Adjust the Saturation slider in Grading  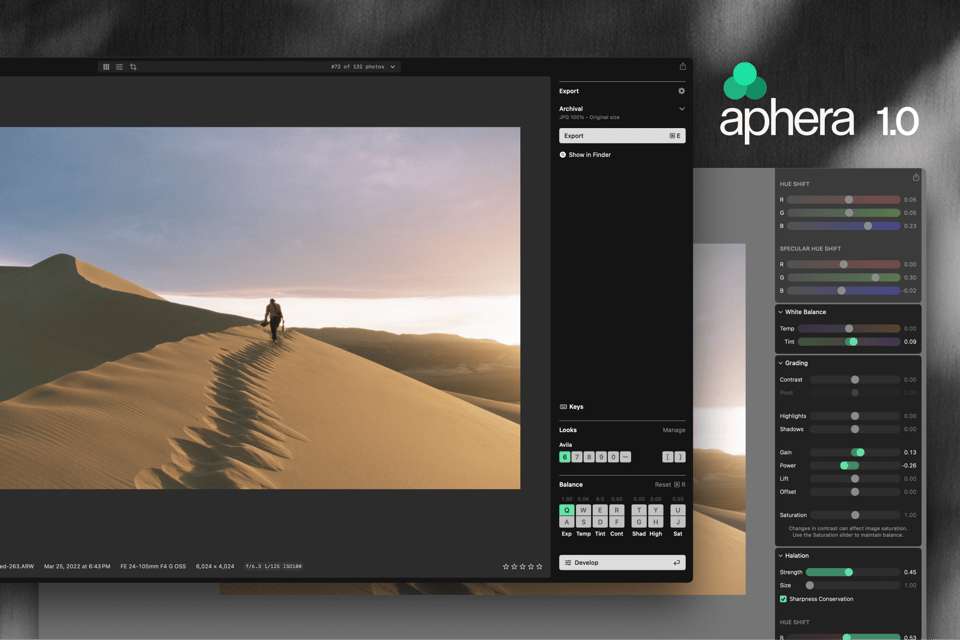855,515
